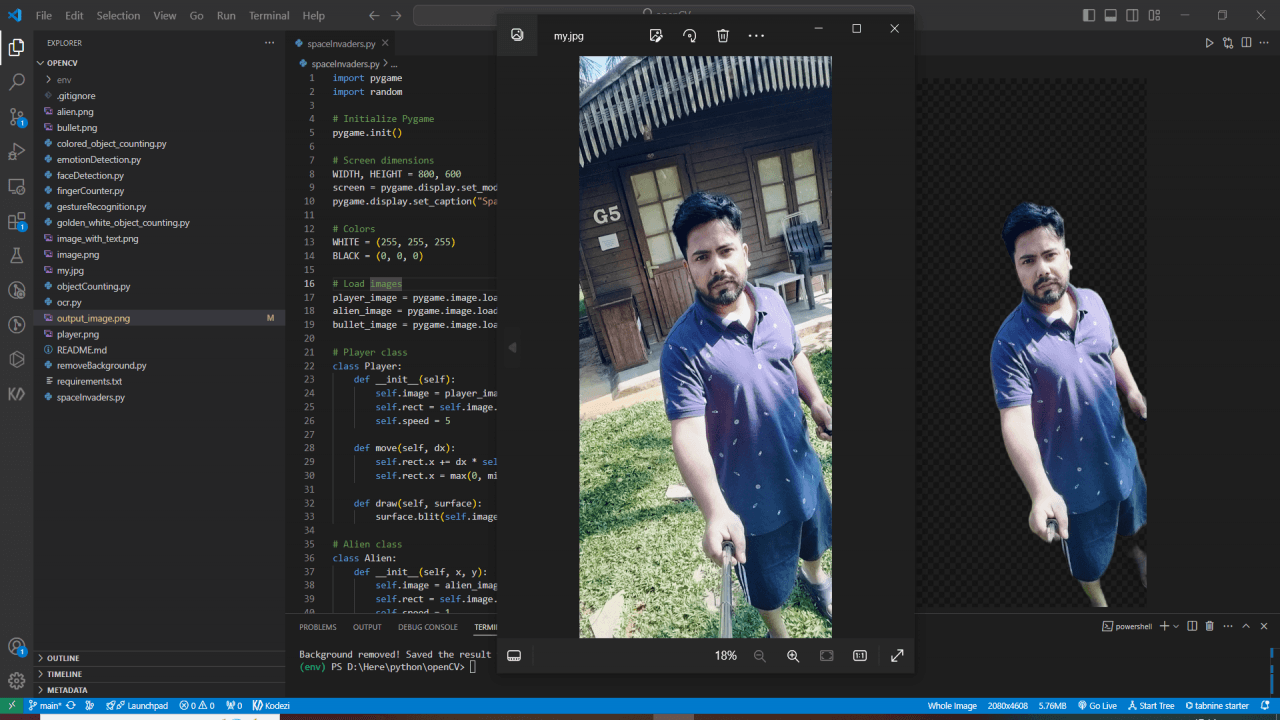1280x720 pixels.
Task: Switch to the PROBLEMS panel tab
Action: (318, 627)
